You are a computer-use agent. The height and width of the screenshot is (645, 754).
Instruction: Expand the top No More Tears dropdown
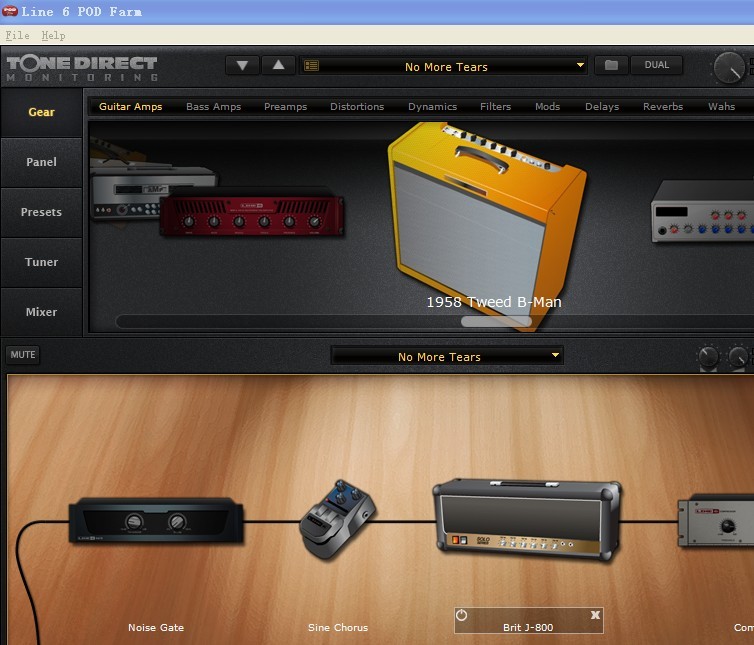point(580,65)
